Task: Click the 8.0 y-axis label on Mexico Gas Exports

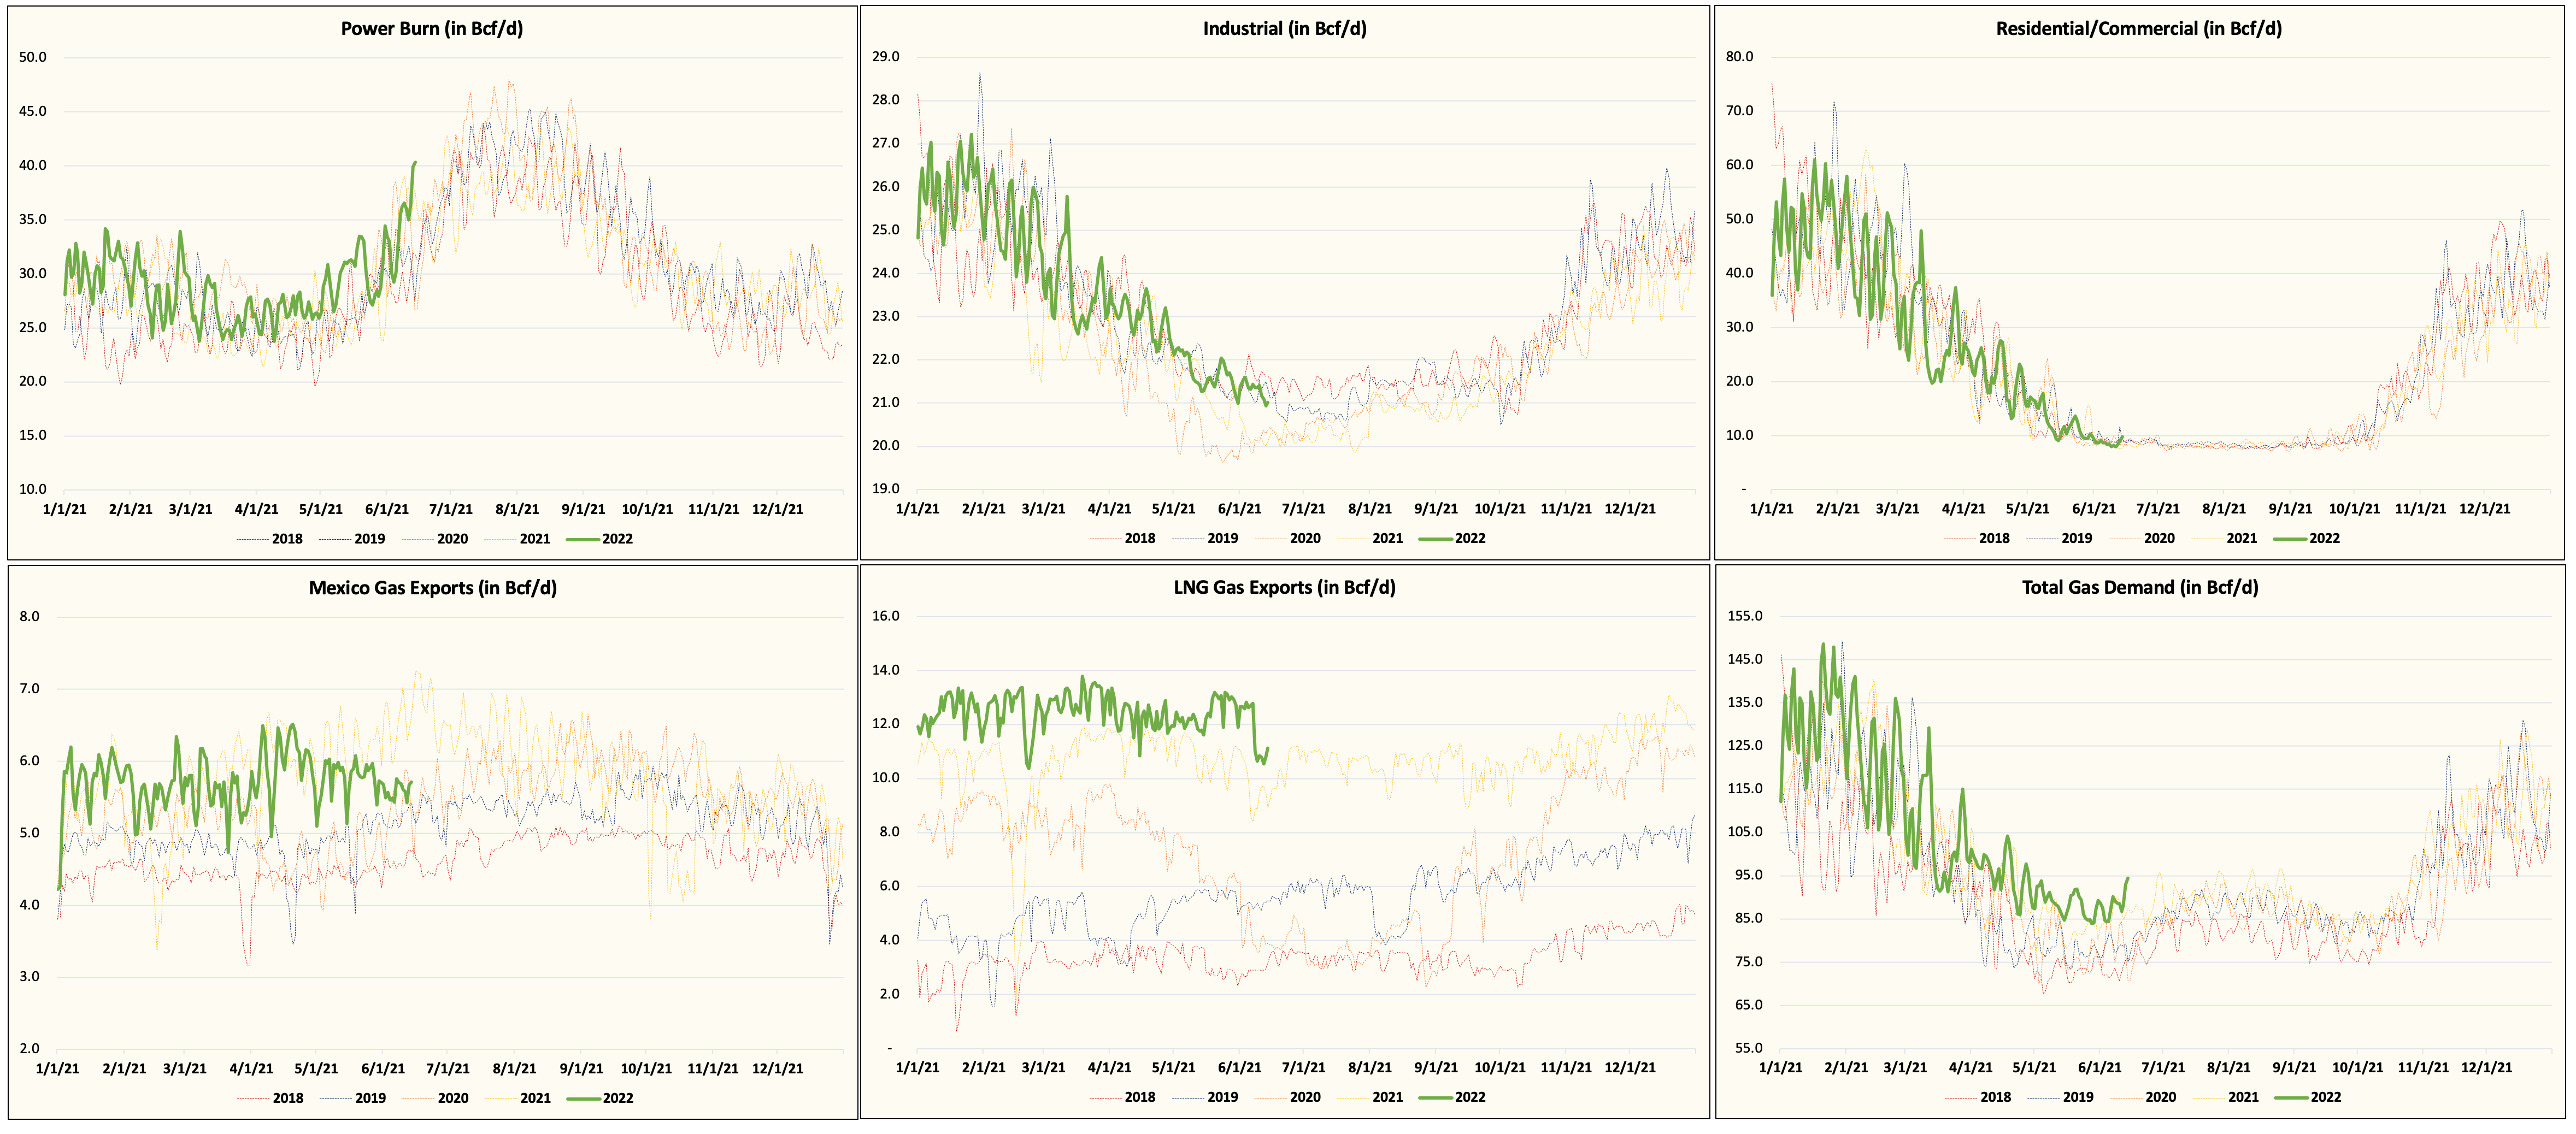Action: (x=30, y=616)
